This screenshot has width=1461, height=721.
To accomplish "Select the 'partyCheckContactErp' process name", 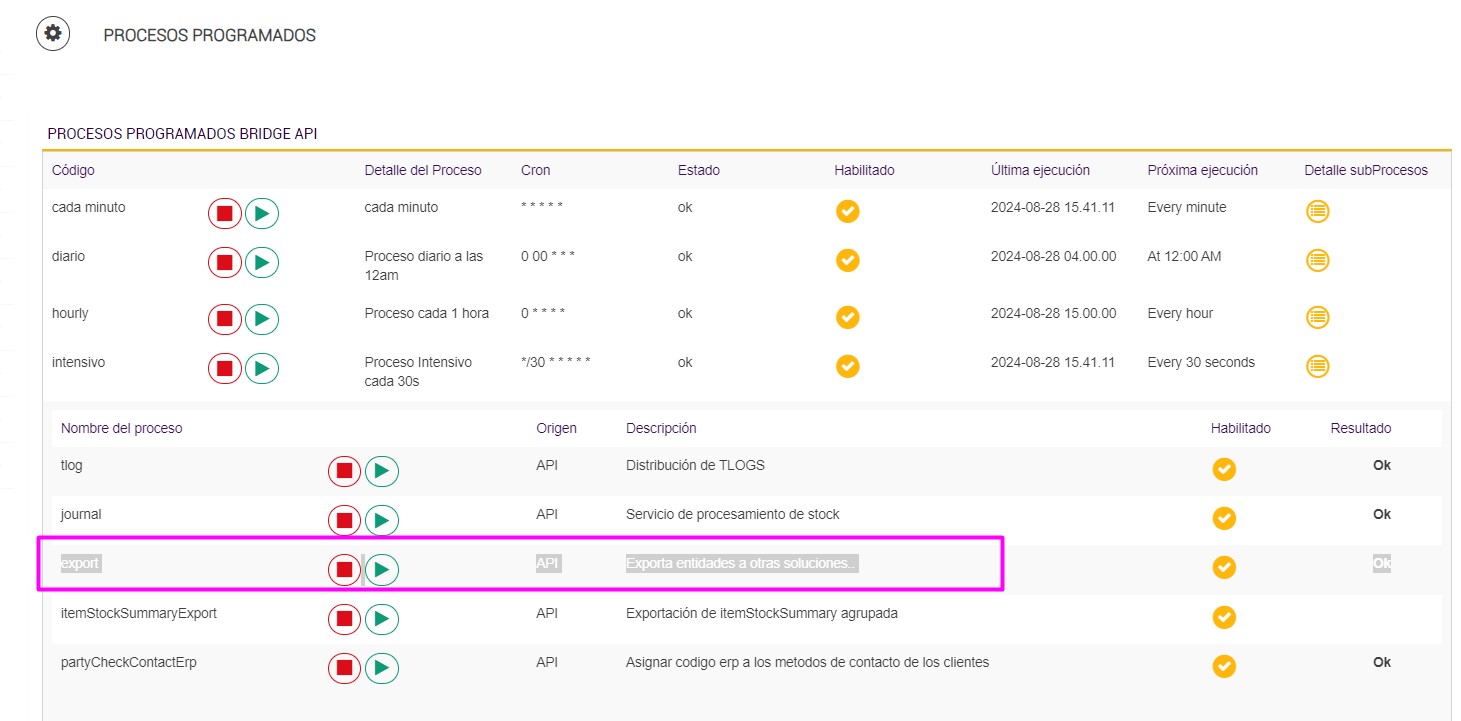I will point(128,662).
